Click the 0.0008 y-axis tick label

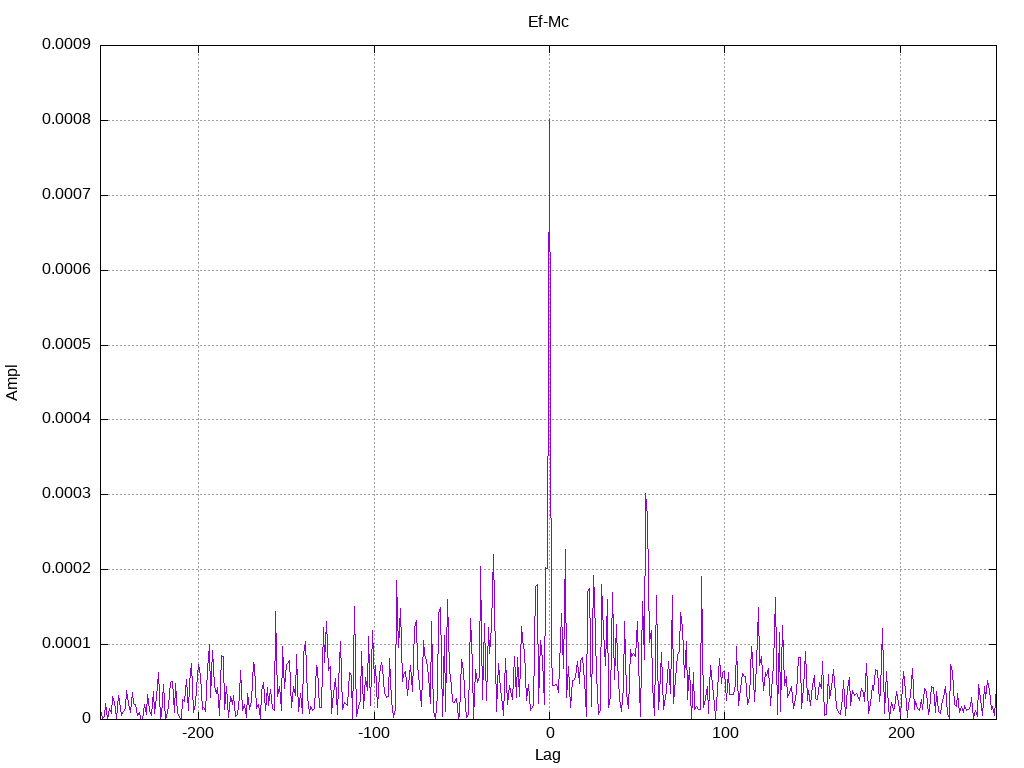[67, 120]
